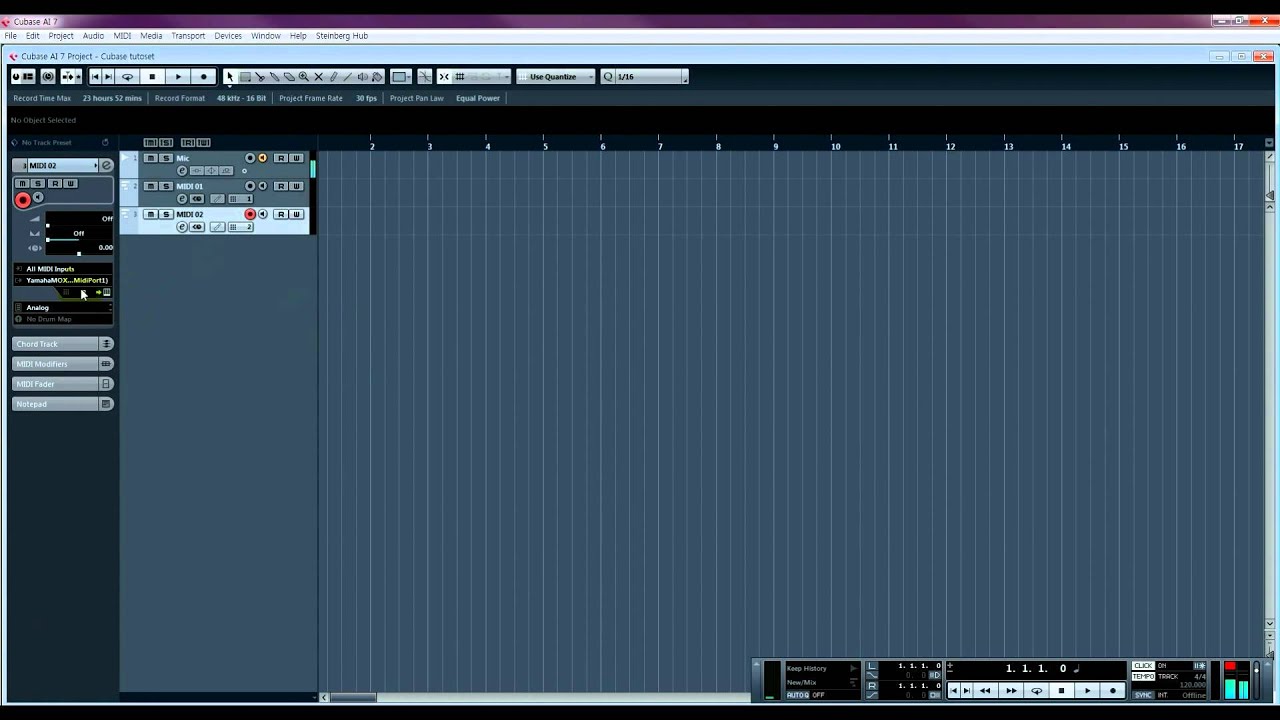
Task: Click the horizontal timeline scrollbar
Action: tap(353, 697)
